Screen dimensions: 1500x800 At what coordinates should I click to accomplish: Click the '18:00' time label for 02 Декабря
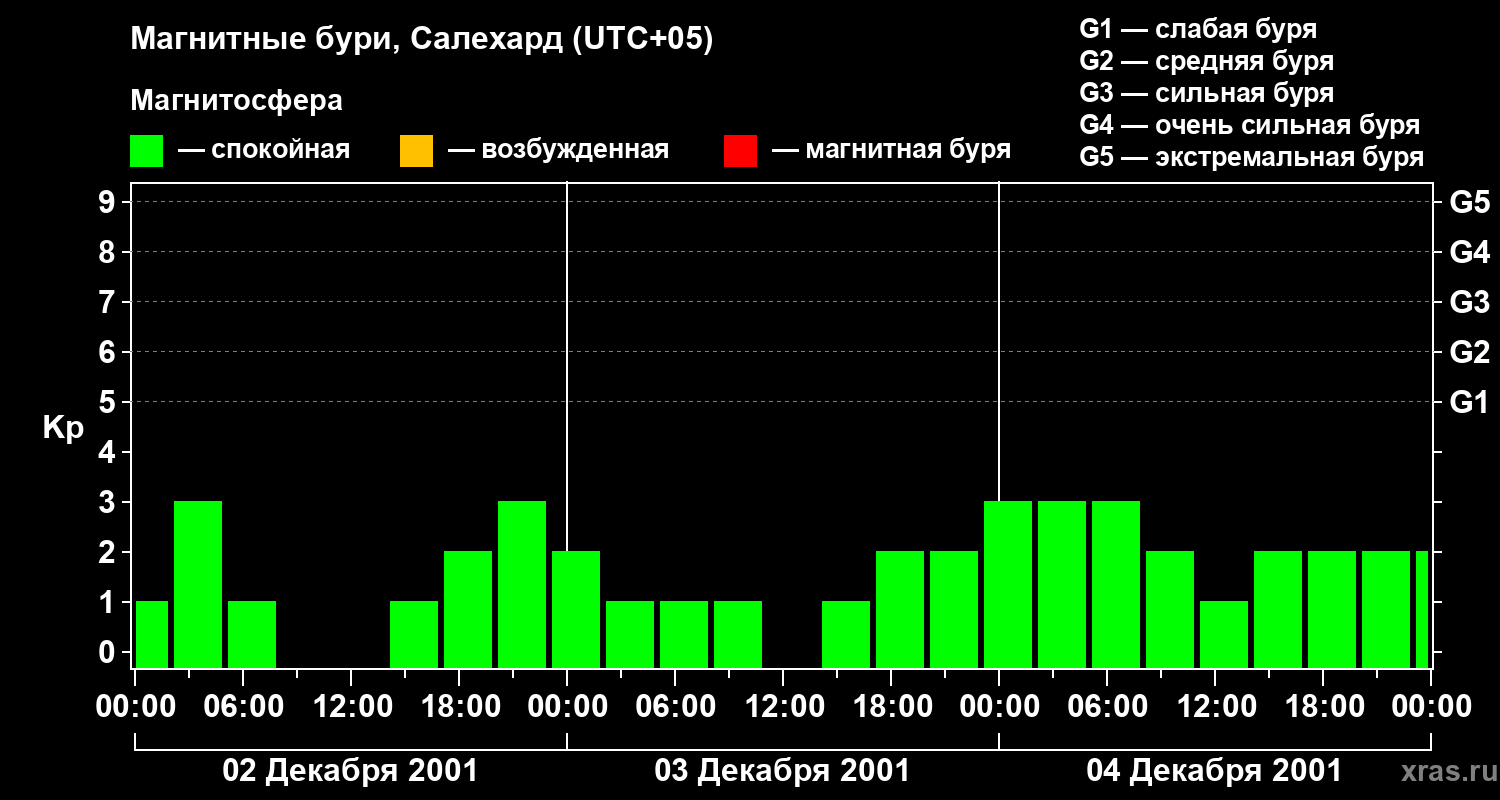[459, 707]
